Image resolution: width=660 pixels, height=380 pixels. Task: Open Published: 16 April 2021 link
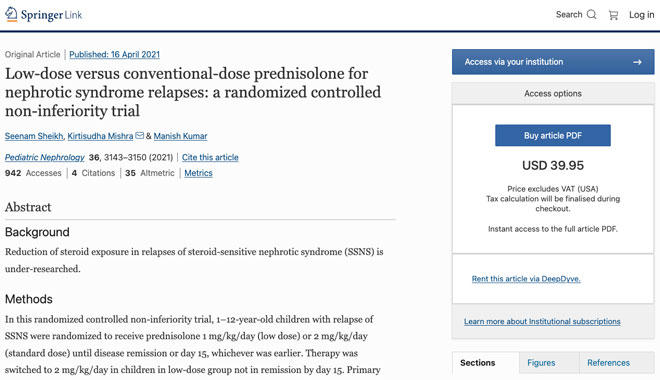114,54
